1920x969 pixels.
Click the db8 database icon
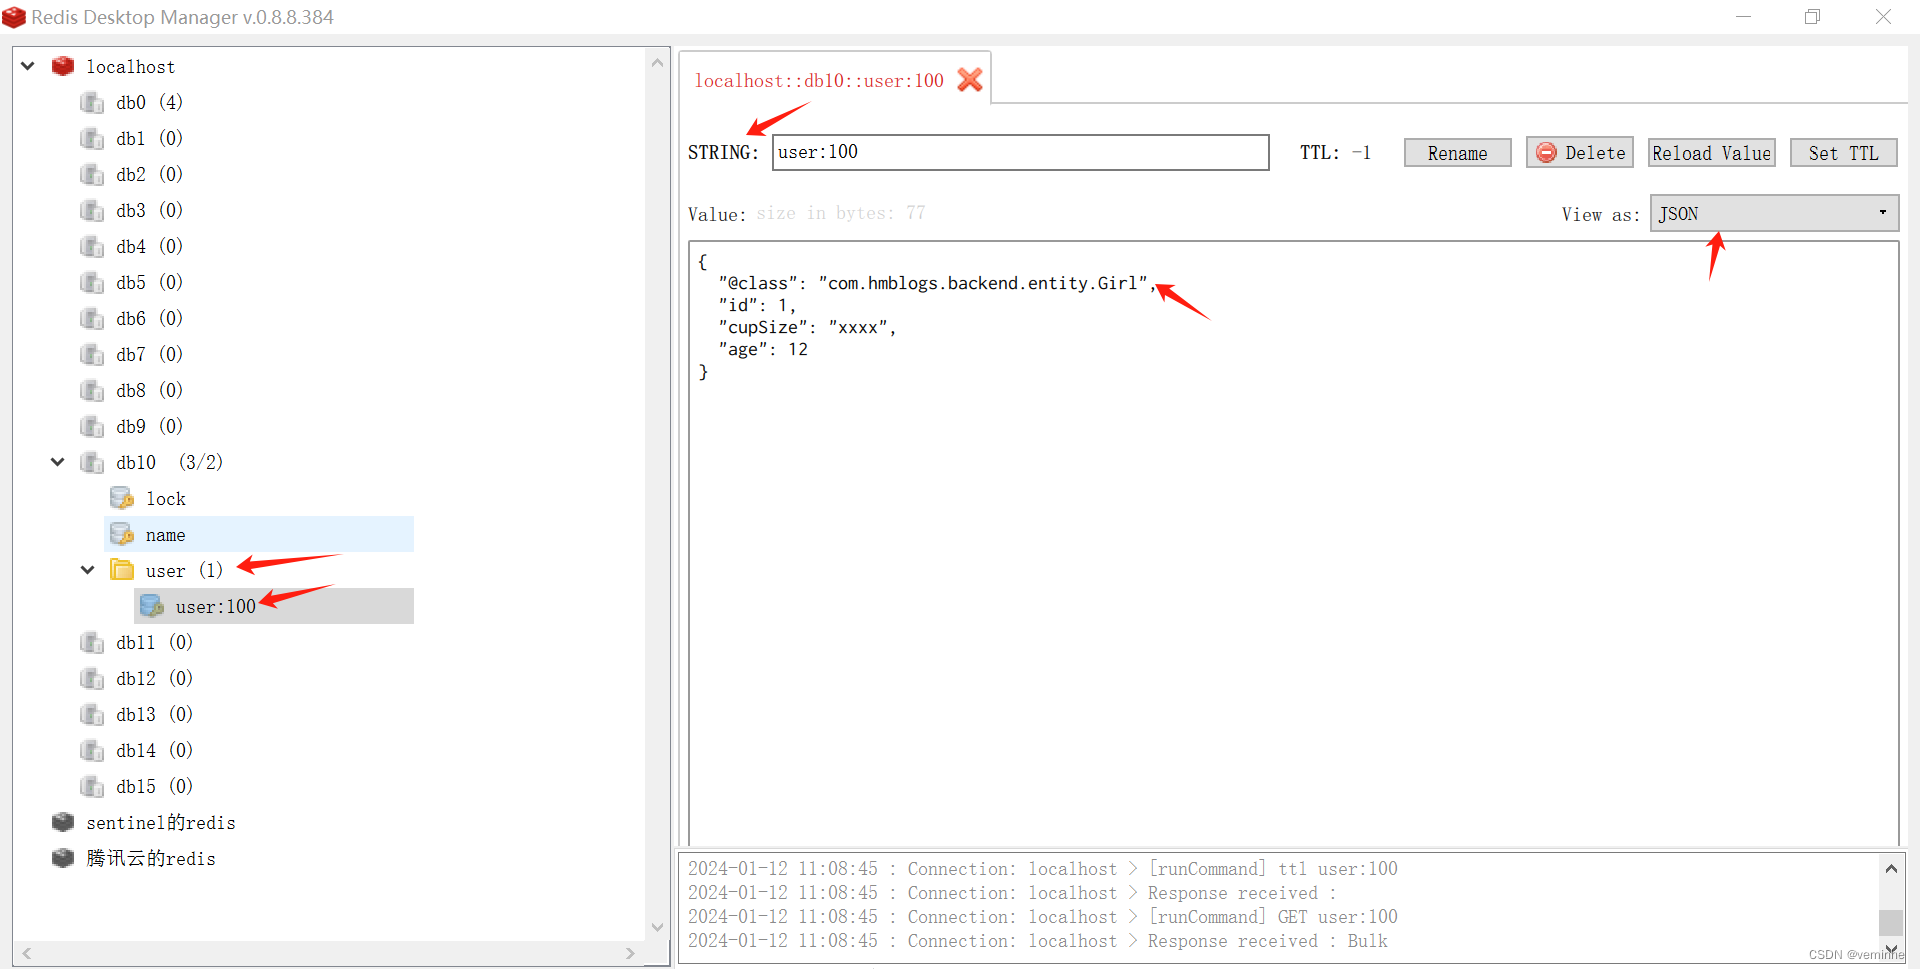[x=92, y=390]
